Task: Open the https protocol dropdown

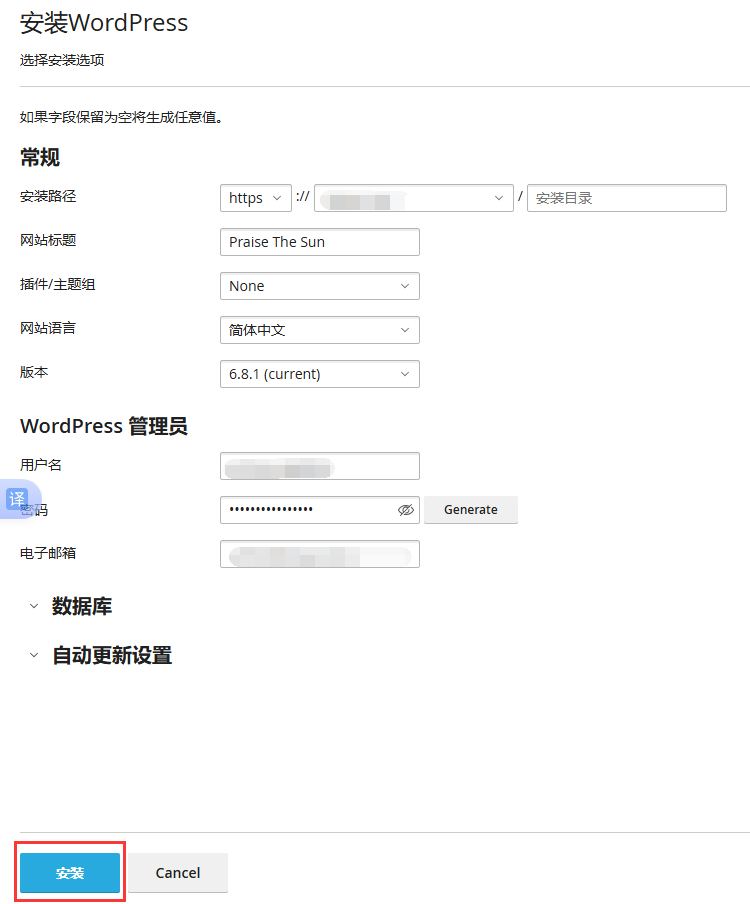Action: coord(255,198)
